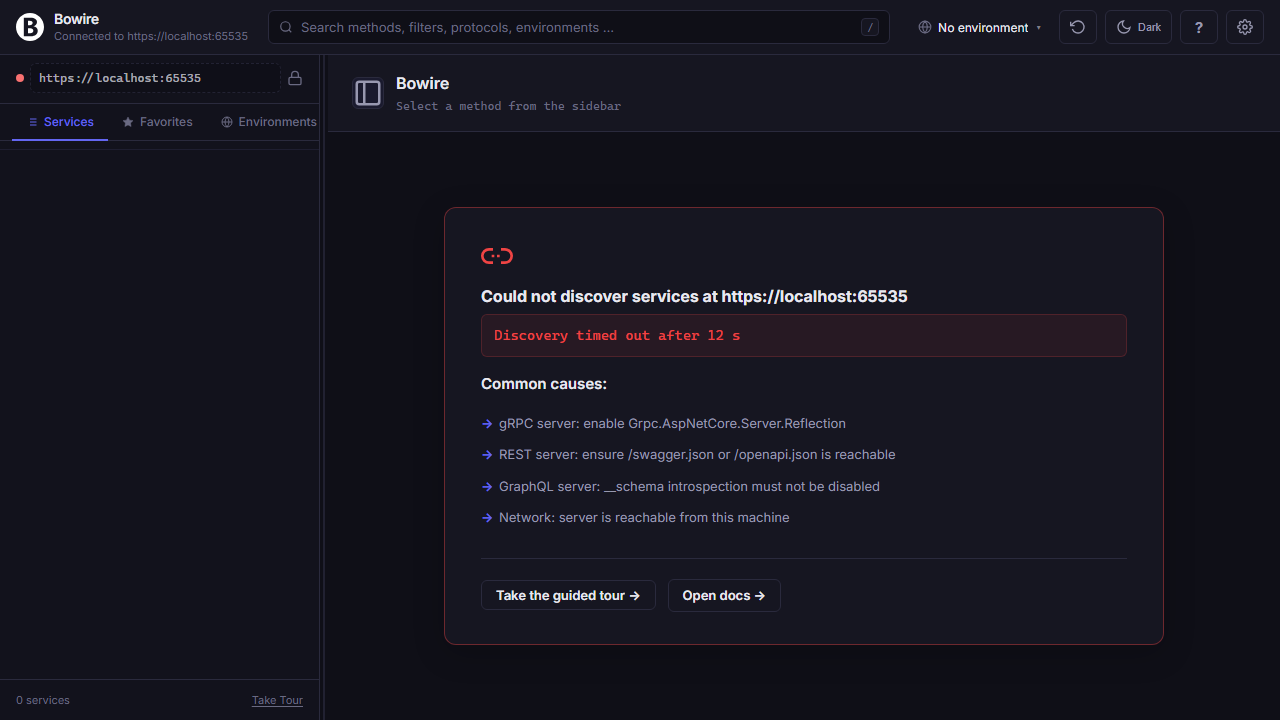Click the gRPC server cause line
The image size is (1280, 720).
tap(672, 423)
